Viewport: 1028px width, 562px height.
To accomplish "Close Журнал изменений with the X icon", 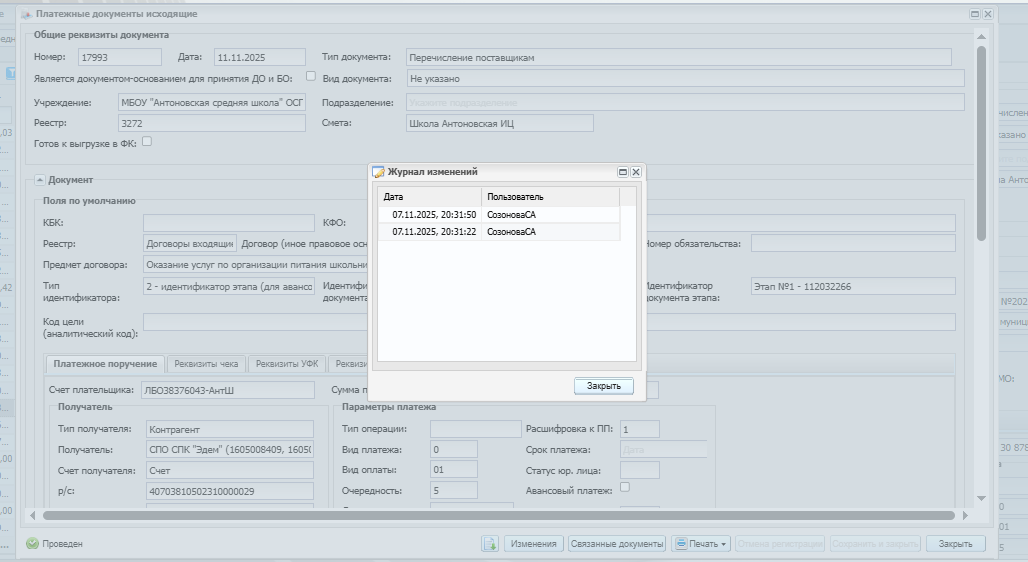I will [x=635, y=172].
